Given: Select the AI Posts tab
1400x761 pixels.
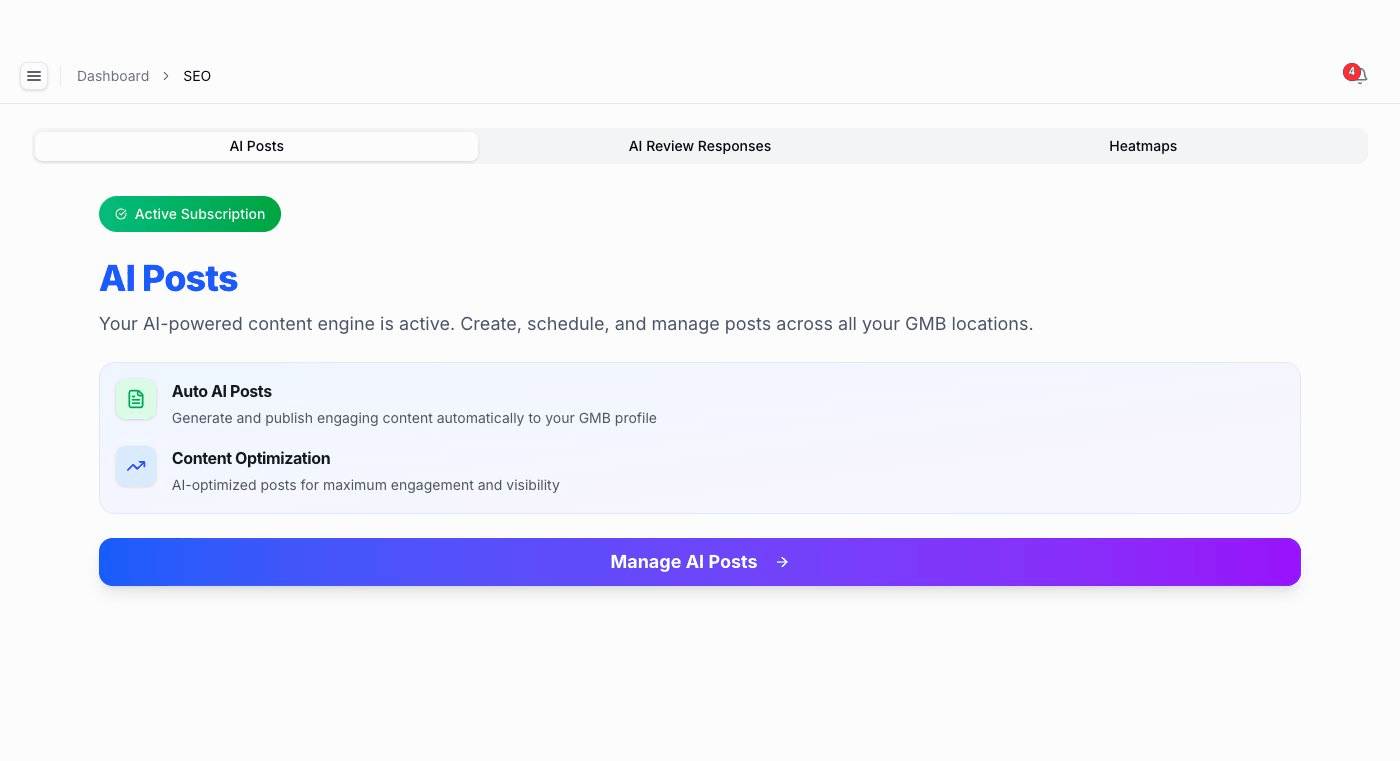Looking at the screenshot, I should [x=256, y=146].
